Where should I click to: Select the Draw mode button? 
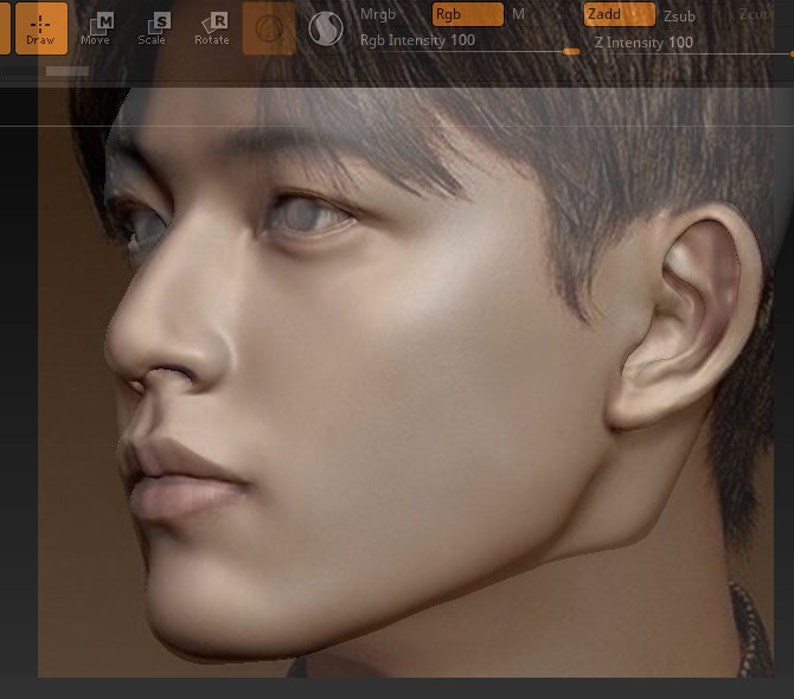(x=41, y=28)
